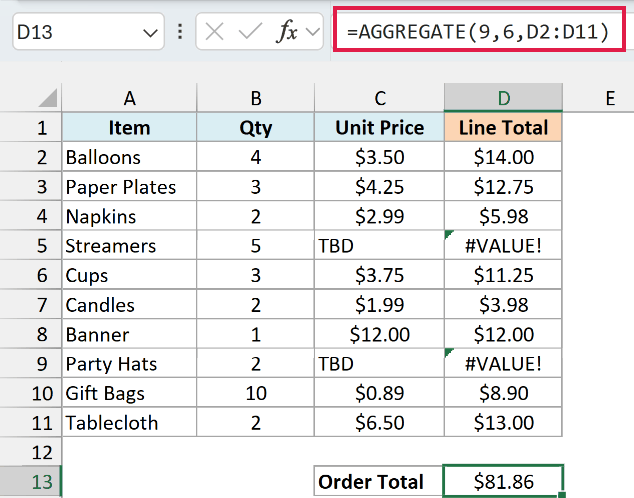Select the $3.75 unit price cell
The image size is (634, 498).
tap(379, 275)
